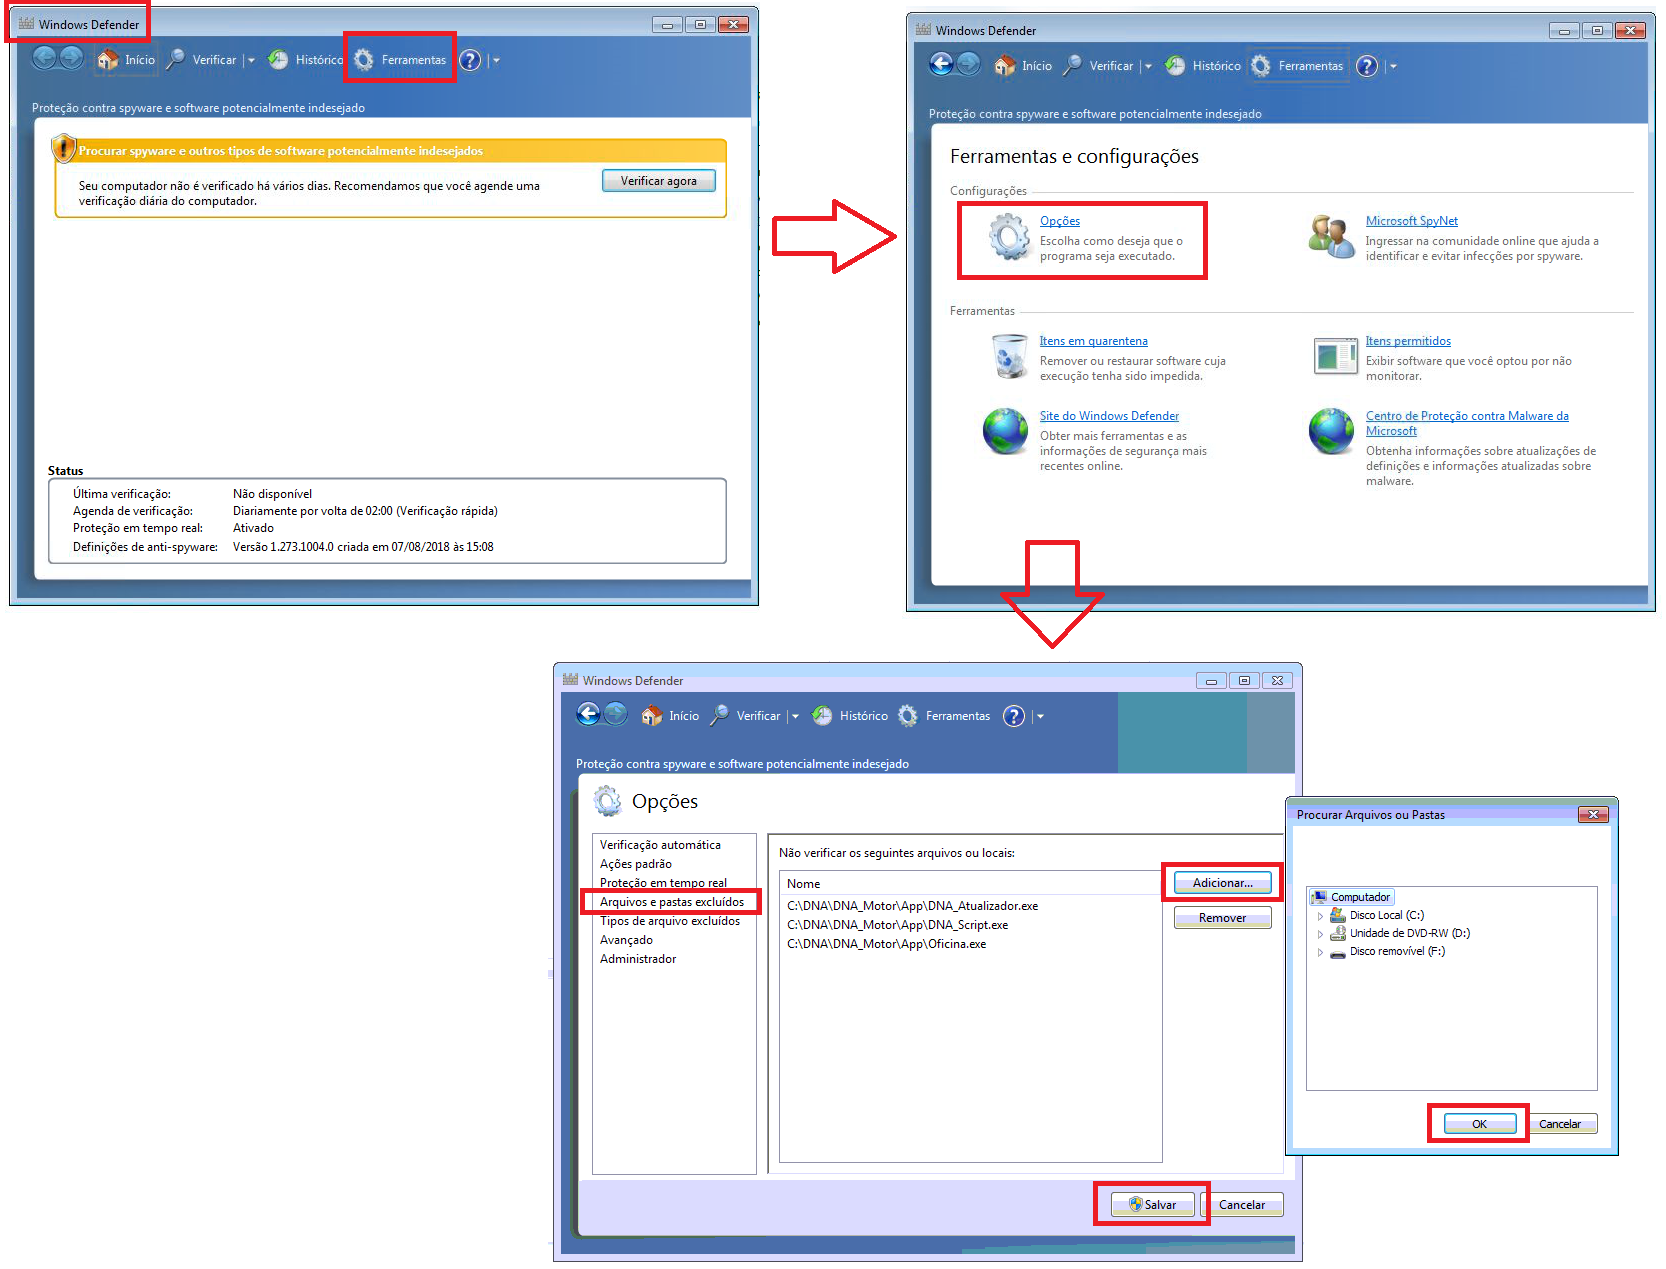The height and width of the screenshot is (1269, 1666).
Task: Click the Disco removível (F:) drive icon
Action: point(1337,952)
